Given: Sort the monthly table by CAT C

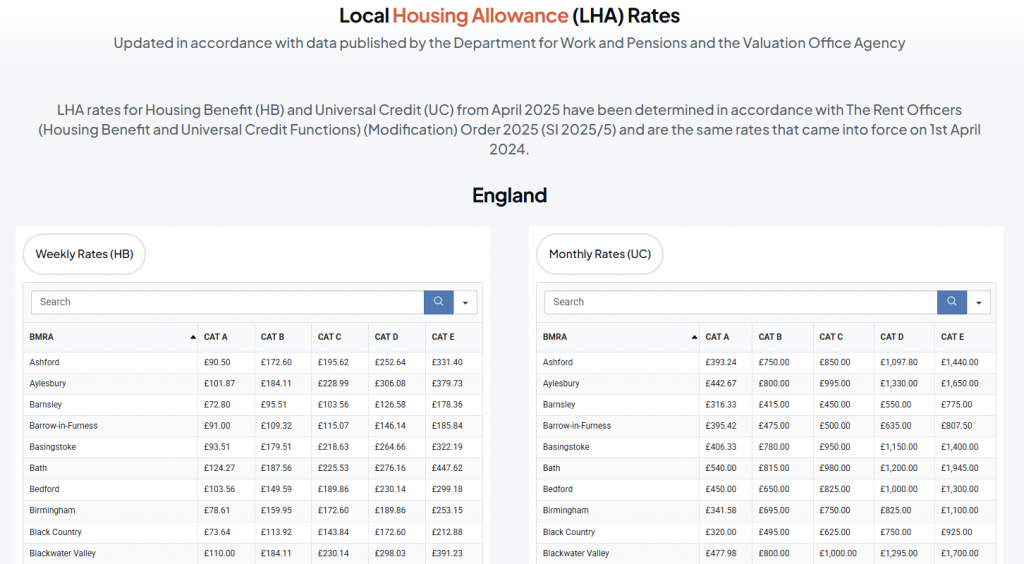Looking at the screenshot, I should pyautogui.click(x=831, y=337).
